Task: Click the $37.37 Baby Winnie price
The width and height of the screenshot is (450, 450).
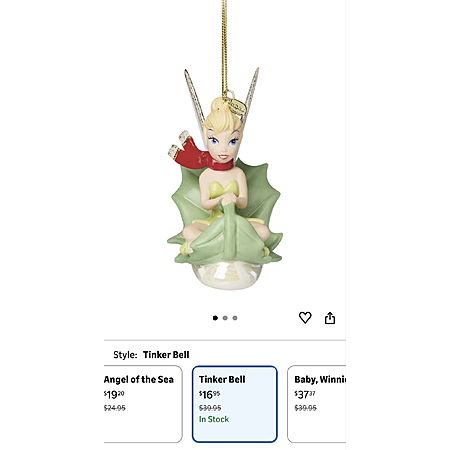Action: coord(305,395)
